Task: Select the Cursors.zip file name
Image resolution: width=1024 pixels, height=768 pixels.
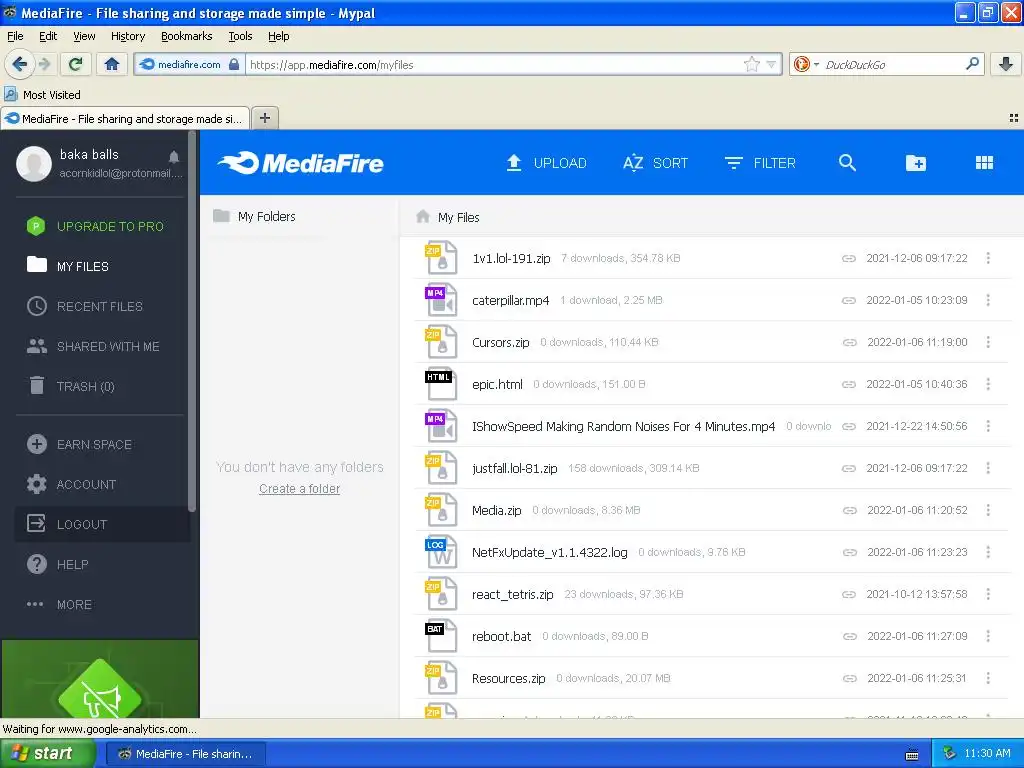Action: tap(501, 342)
